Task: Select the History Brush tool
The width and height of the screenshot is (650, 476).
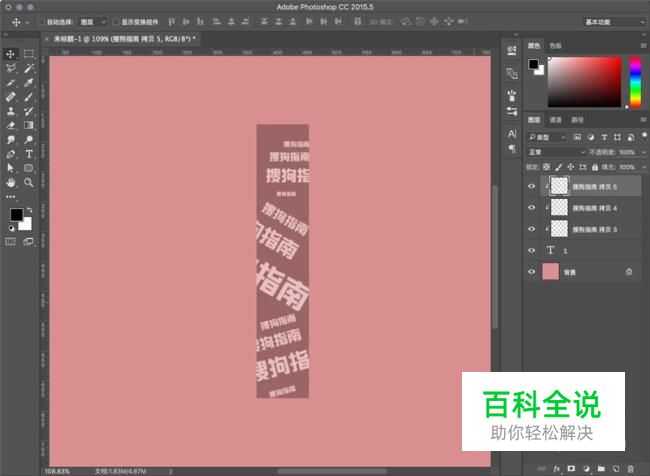Action: click(x=29, y=111)
